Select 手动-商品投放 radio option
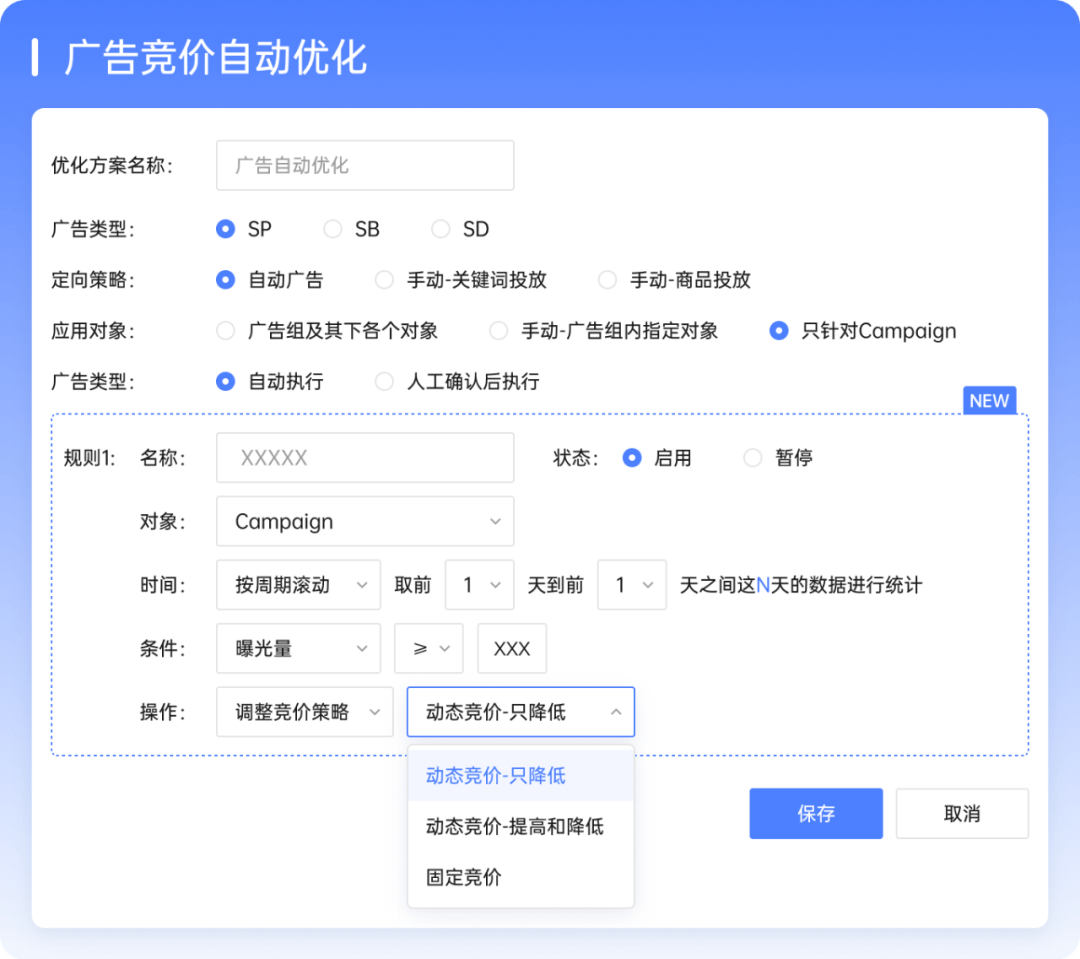 point(607,280)
